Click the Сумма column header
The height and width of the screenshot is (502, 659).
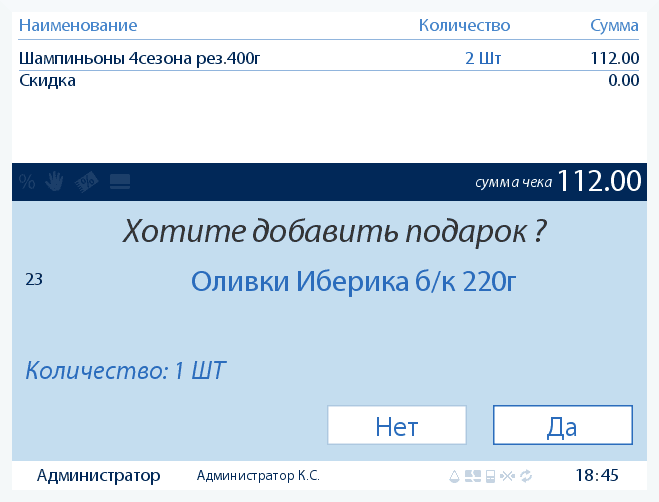(x=614, y=26)
